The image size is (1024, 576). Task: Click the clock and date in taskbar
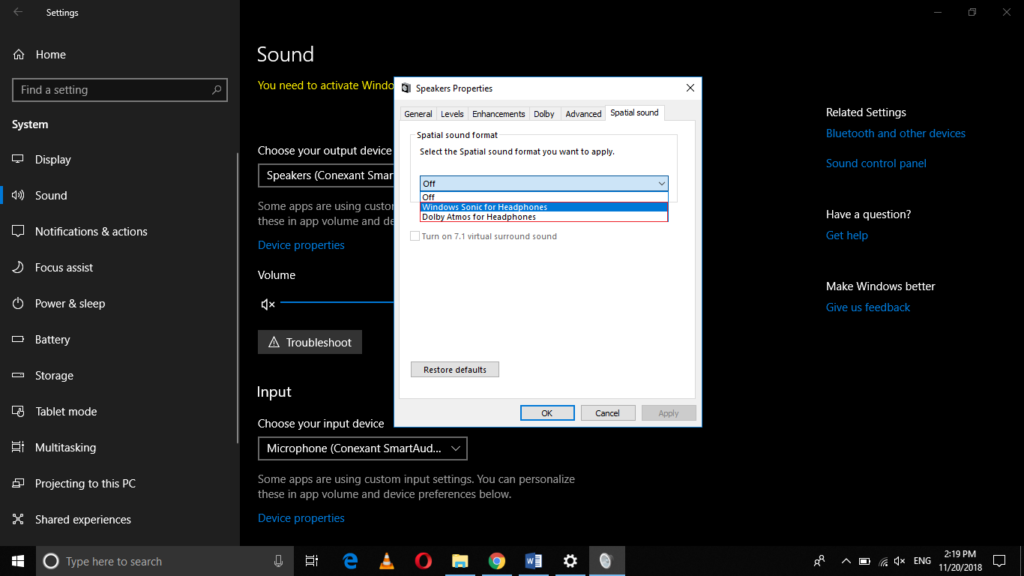tap(960, 561)
